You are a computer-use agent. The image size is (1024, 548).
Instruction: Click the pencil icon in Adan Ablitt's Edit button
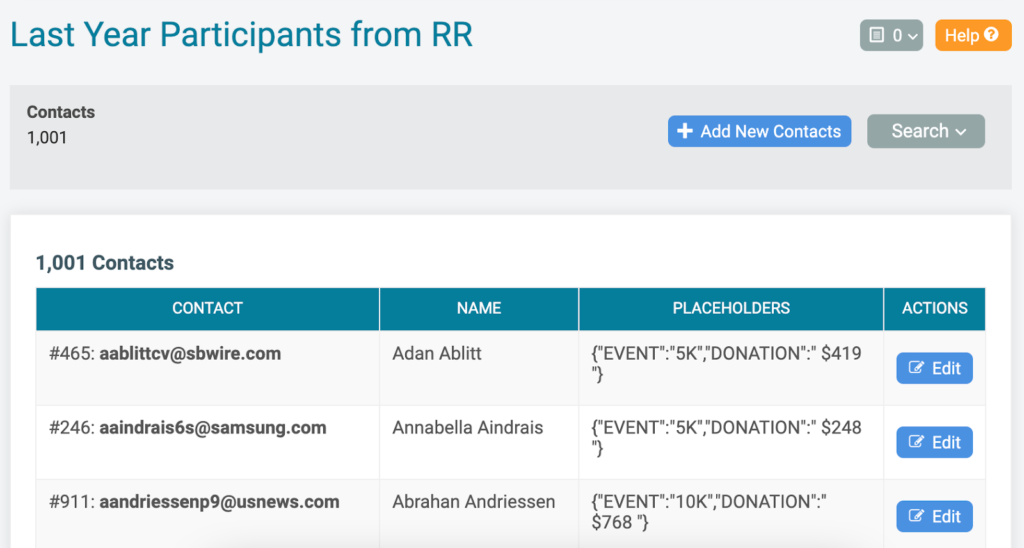916,368
